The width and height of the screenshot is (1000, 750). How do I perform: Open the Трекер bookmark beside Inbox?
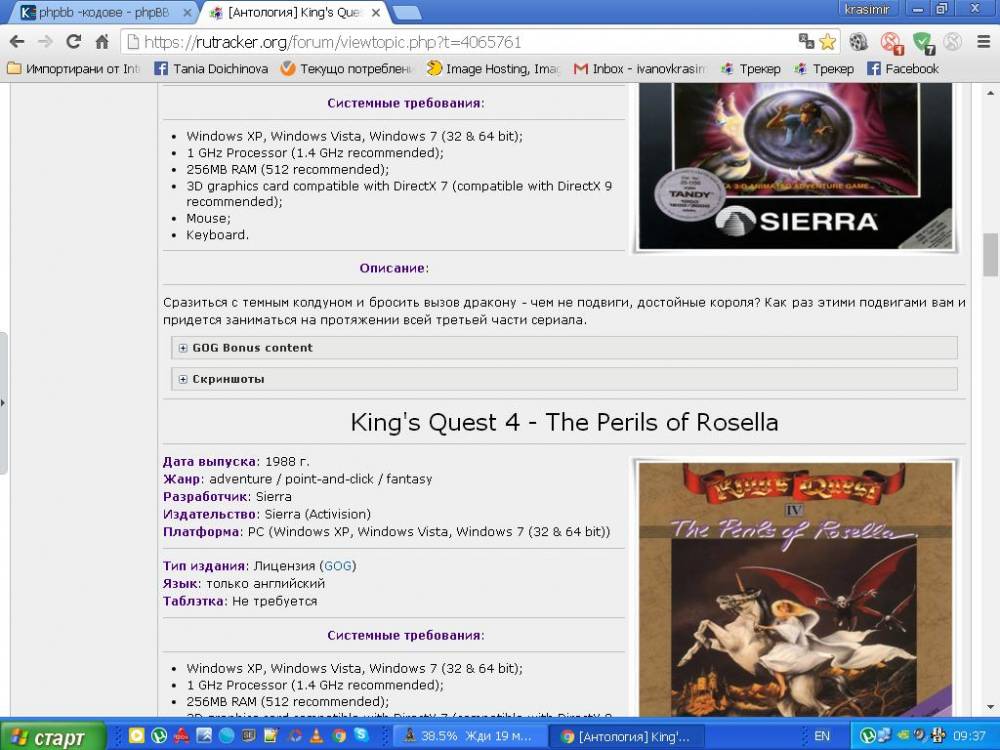[751, 68]
